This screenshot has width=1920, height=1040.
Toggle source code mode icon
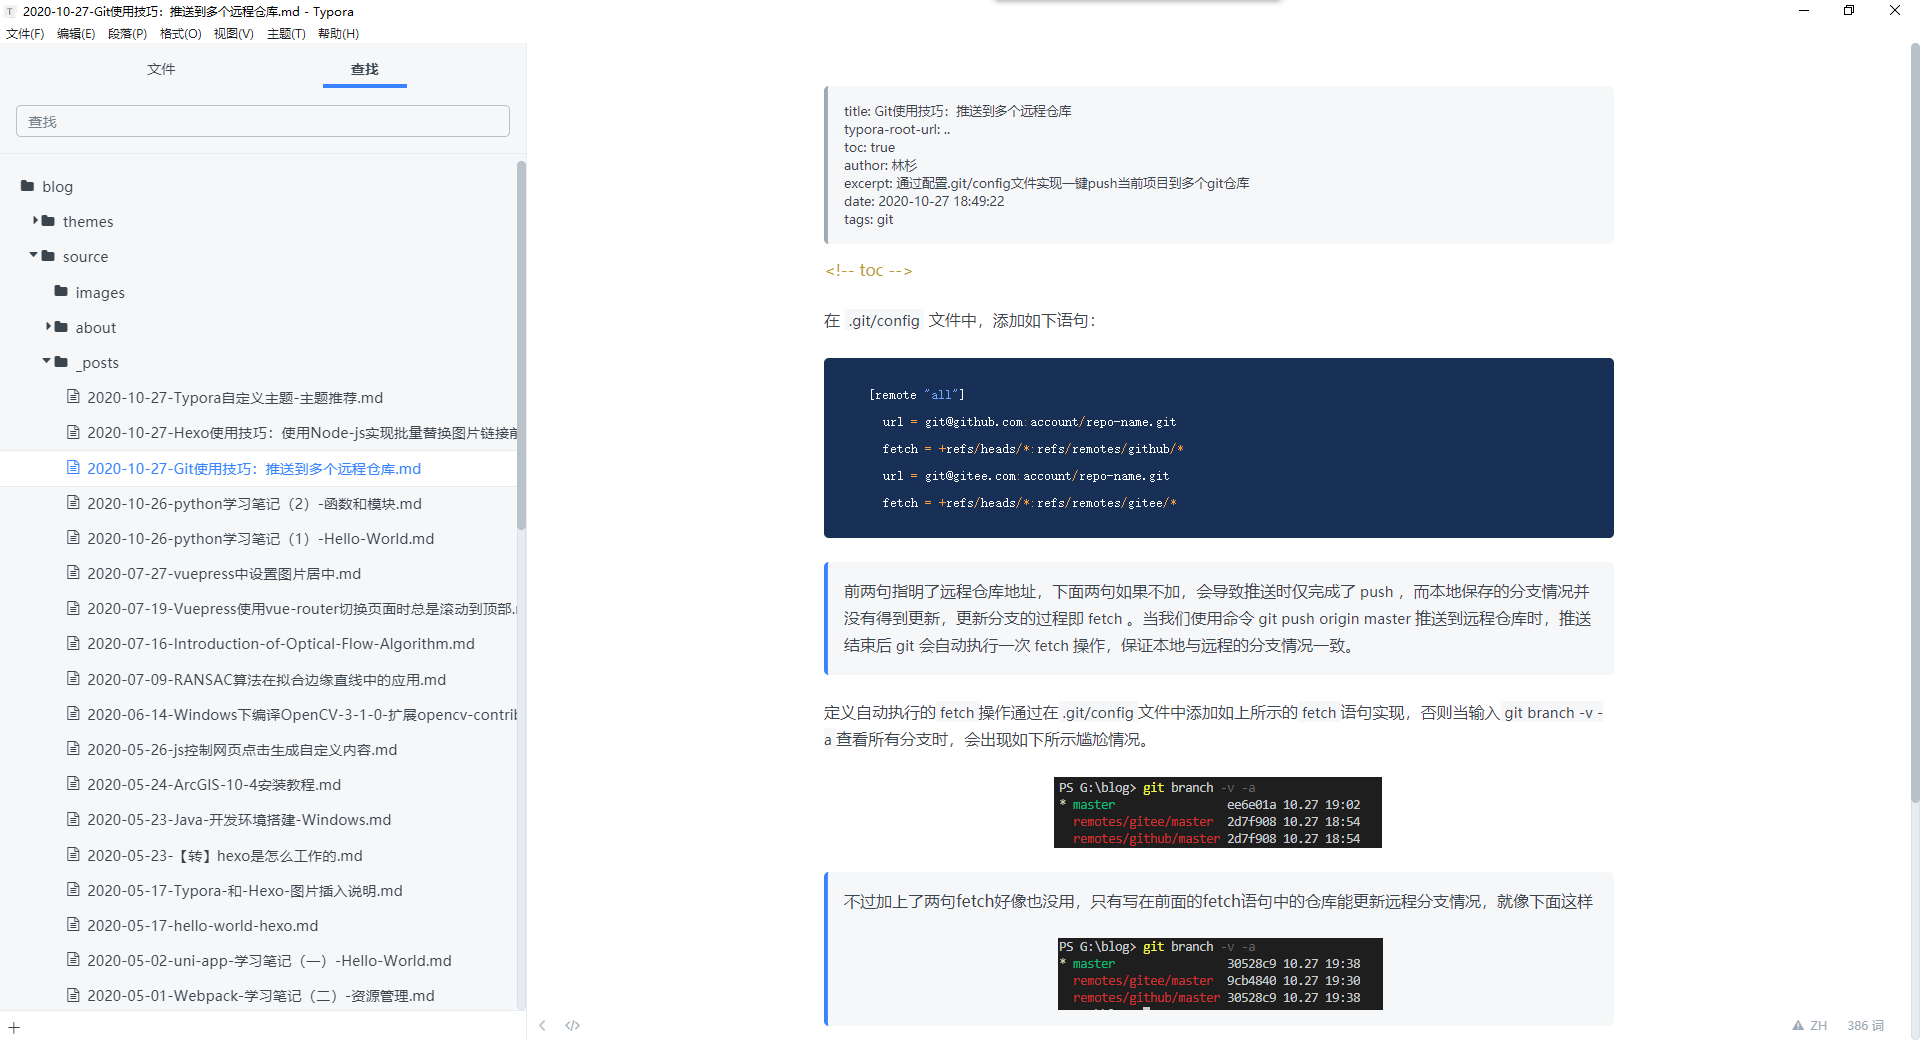tap(572, 1025)
